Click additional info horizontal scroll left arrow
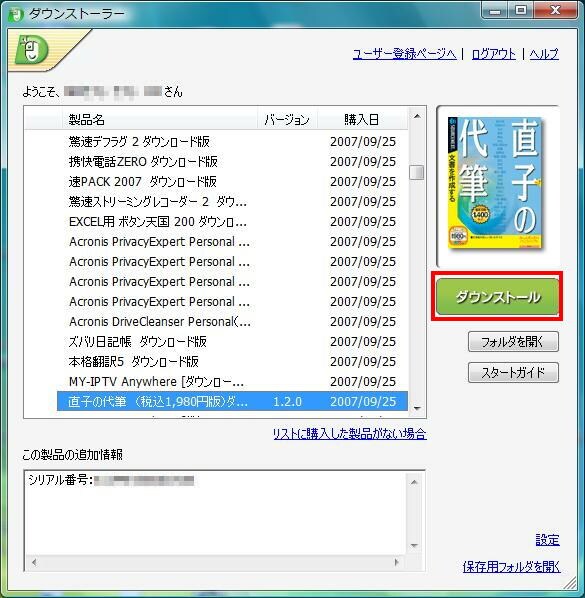The width and height of the screenshot is (585, 598). pyautogui.click(x=34, y=562)
